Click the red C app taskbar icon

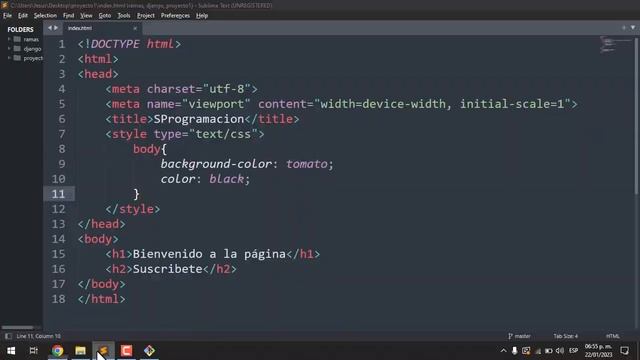pos(126,351)
